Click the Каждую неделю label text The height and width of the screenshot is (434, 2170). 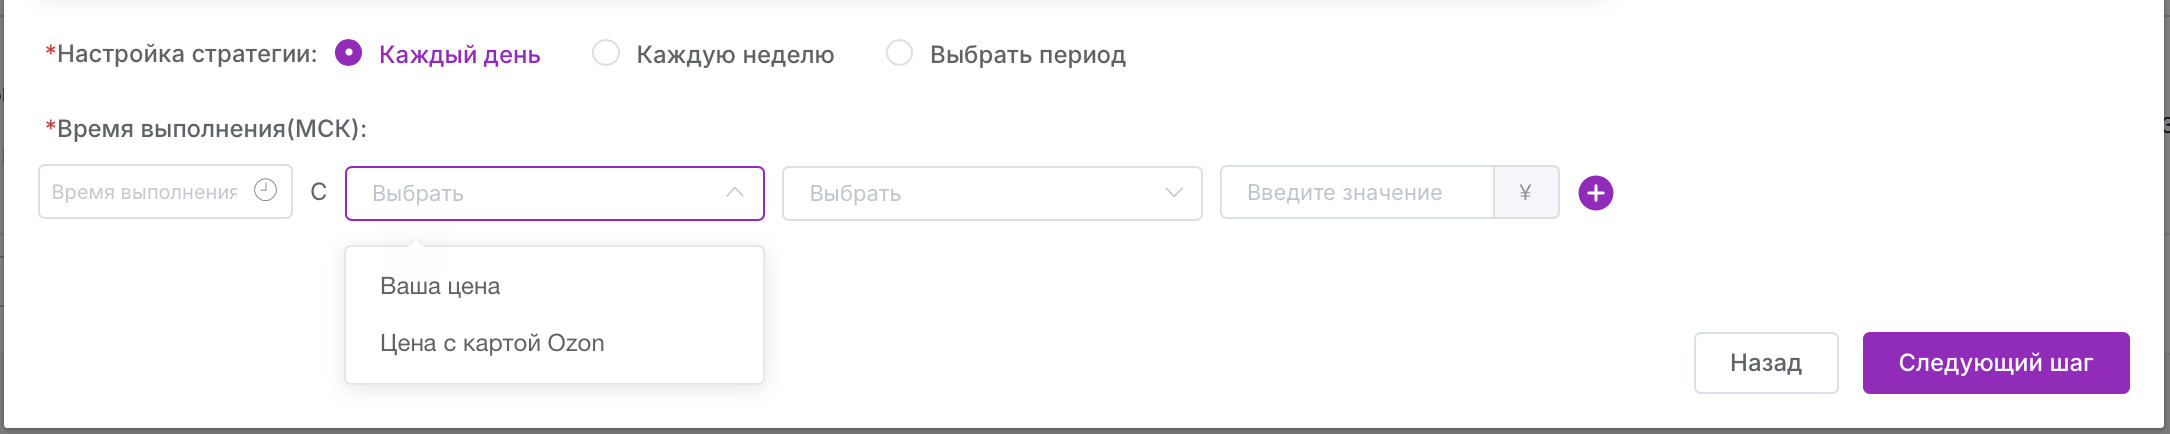point(735,55)
